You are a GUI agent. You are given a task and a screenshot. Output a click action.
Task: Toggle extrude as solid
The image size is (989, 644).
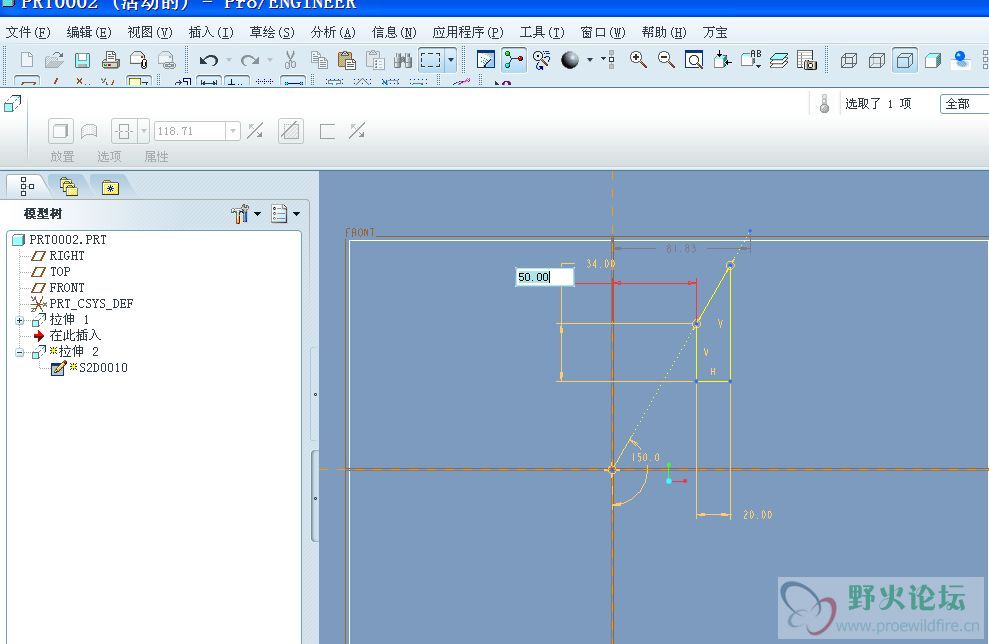pyautogui.click(x=61, y=131)
